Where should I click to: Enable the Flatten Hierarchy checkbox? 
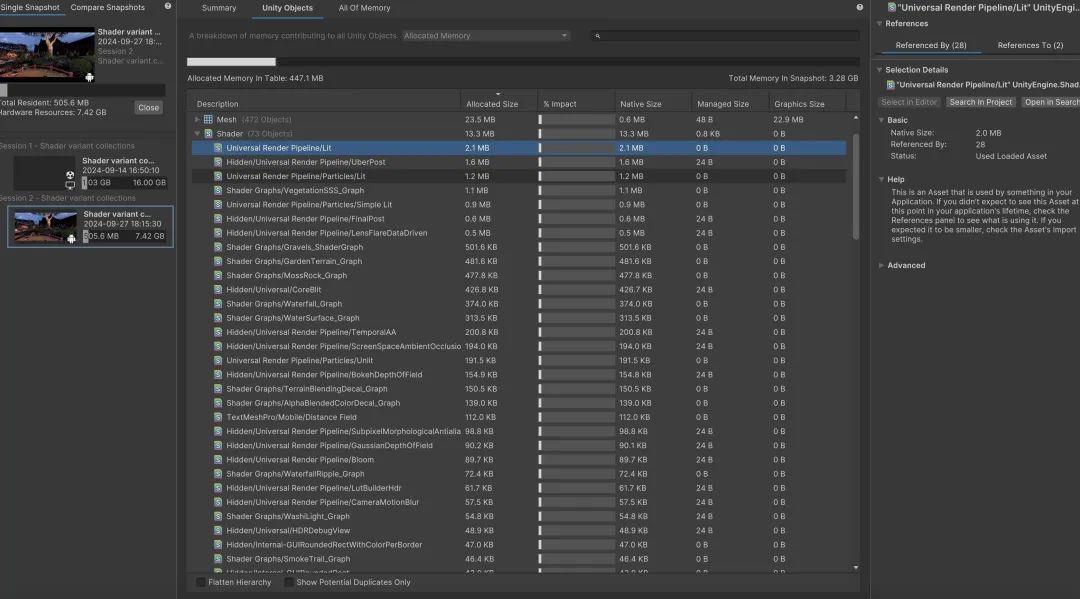[x=200, y=582]
